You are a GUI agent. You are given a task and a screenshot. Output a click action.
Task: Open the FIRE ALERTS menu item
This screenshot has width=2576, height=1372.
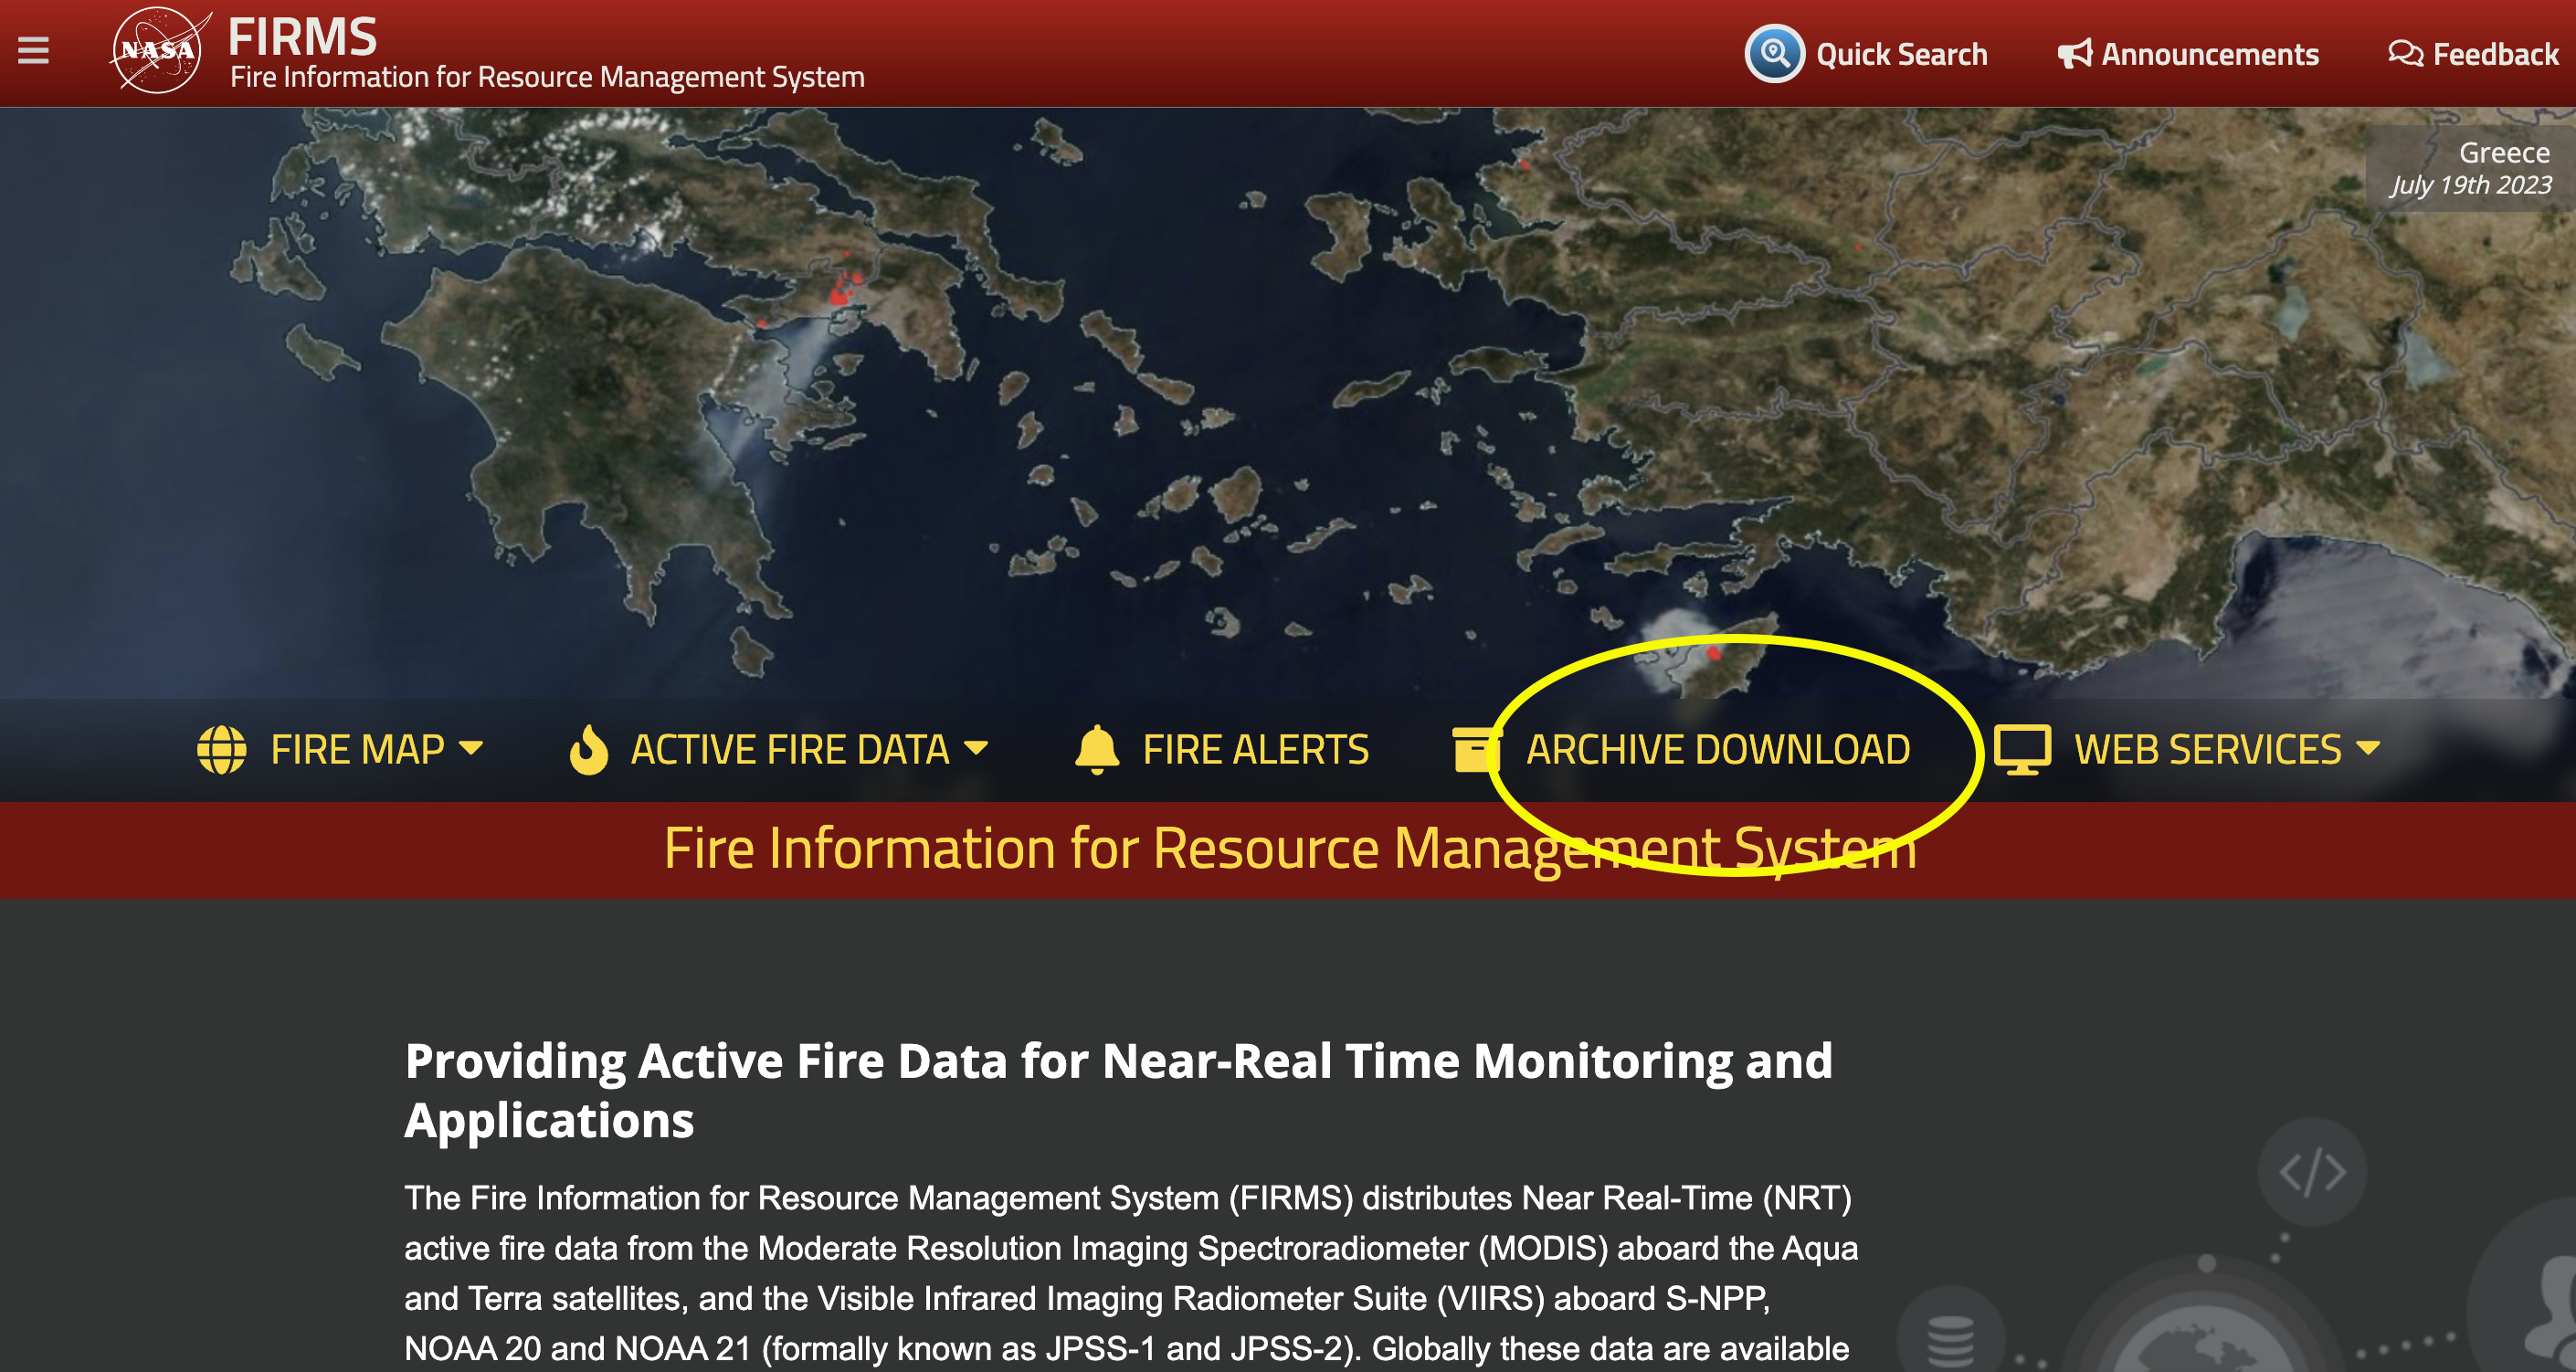pos(1255,750)
